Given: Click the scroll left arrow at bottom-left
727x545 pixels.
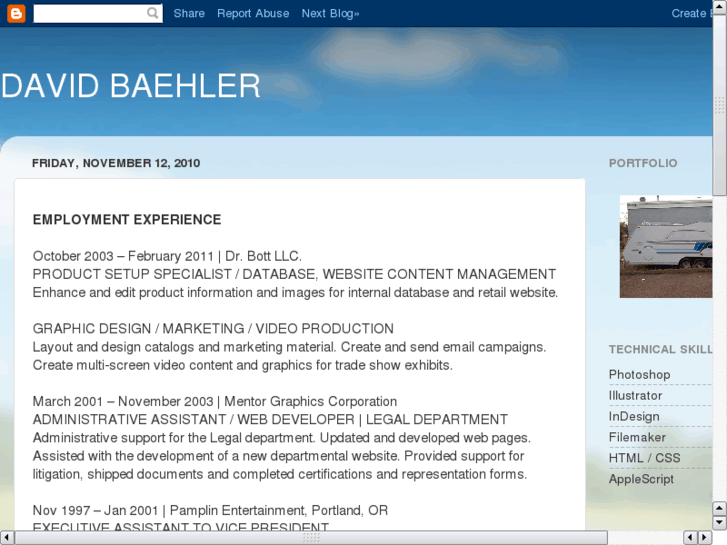Looking at the screenshot, I should click(6, 538).
